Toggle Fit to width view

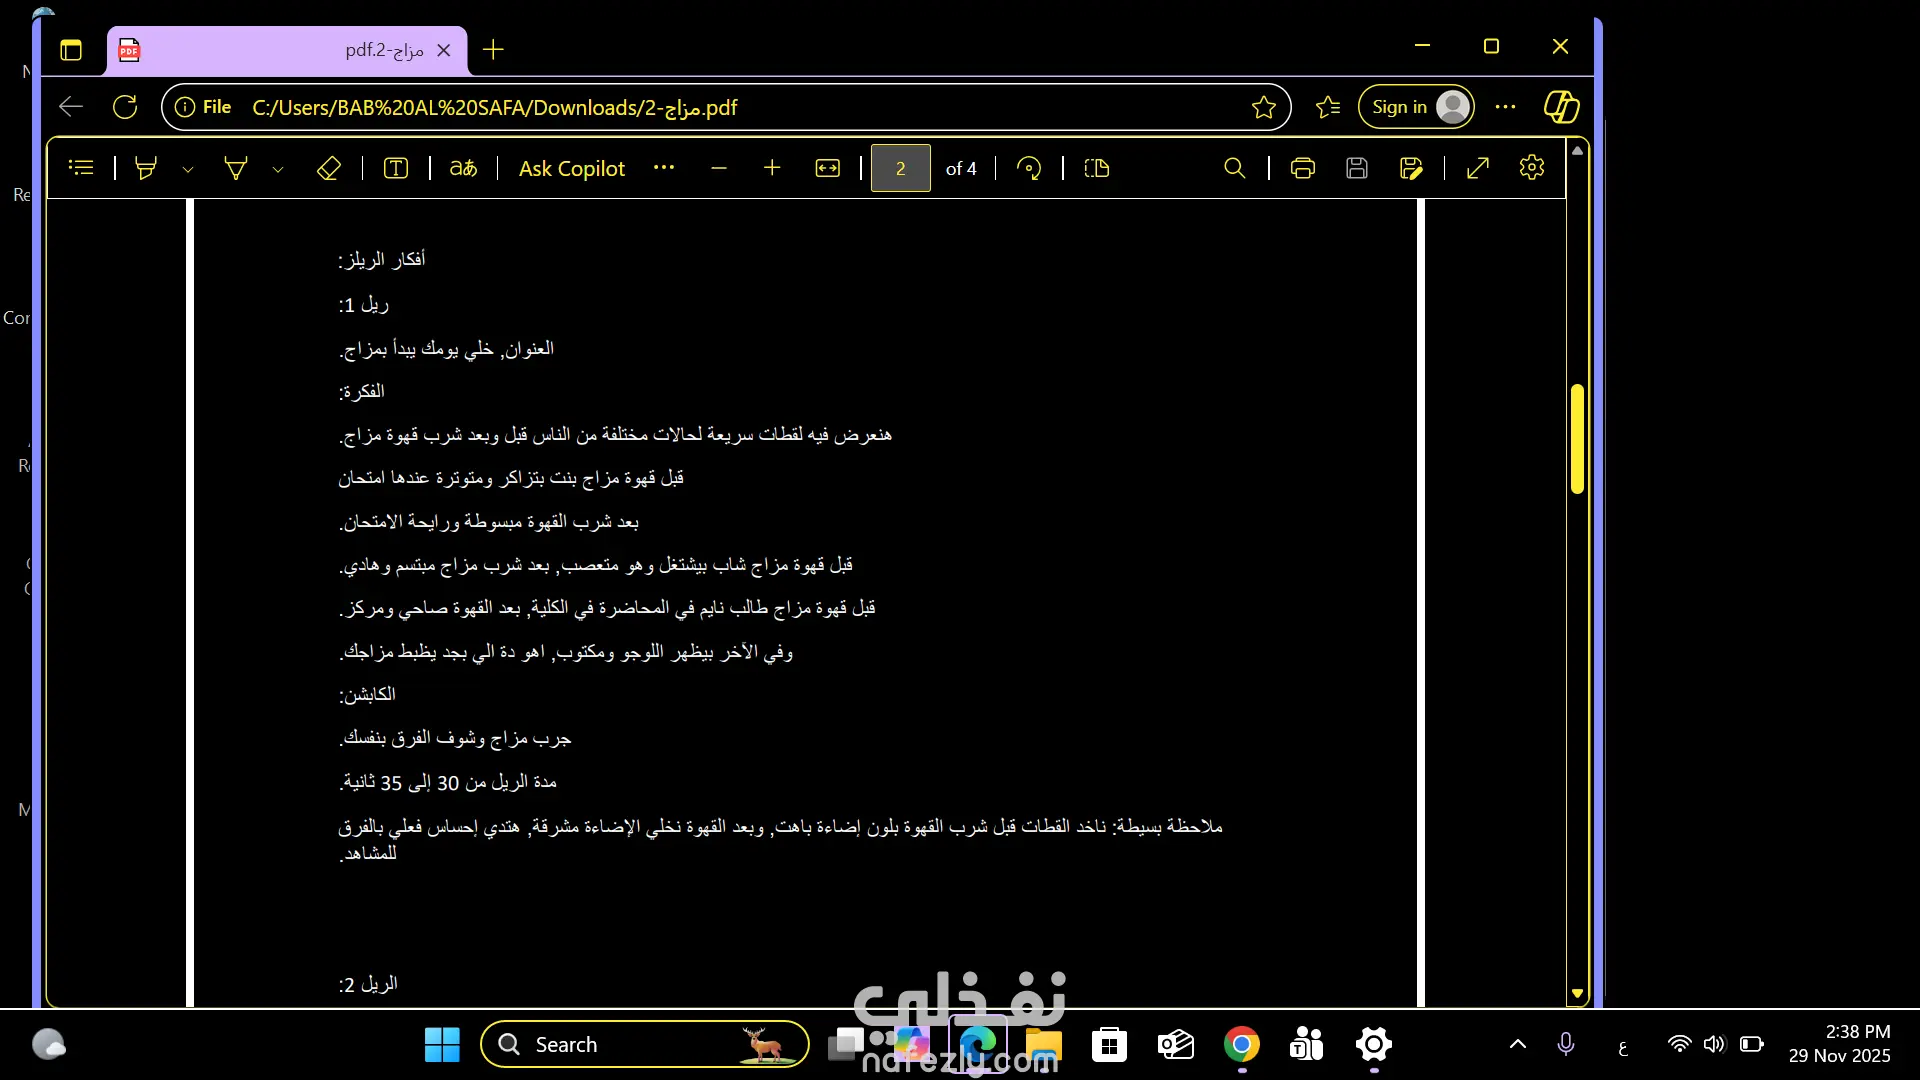coord(828,168)
